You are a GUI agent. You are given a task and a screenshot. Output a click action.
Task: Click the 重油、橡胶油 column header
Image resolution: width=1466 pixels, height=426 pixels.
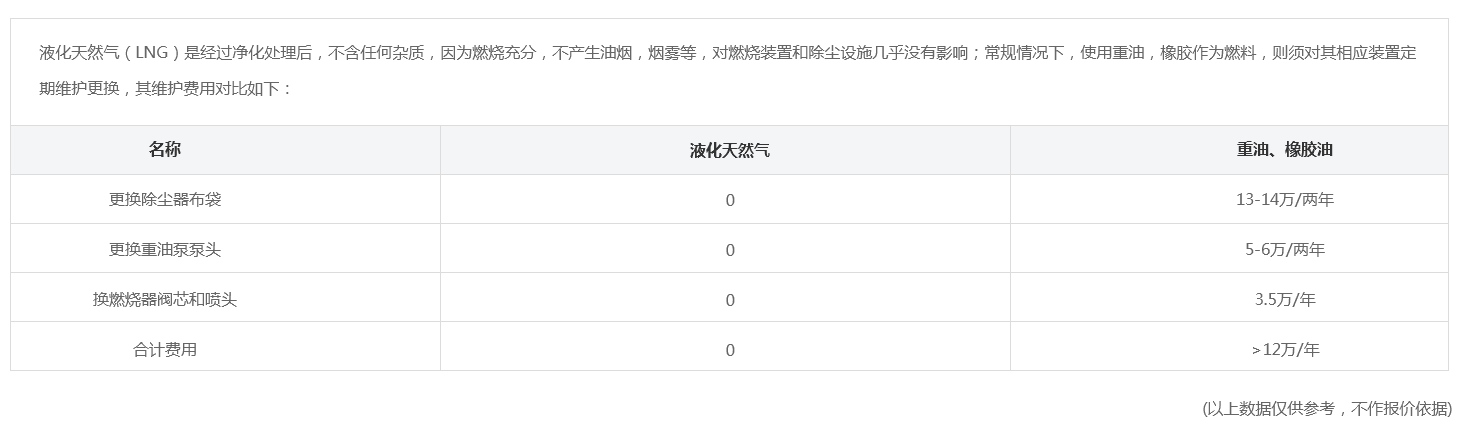click(x=1285, y=149)
